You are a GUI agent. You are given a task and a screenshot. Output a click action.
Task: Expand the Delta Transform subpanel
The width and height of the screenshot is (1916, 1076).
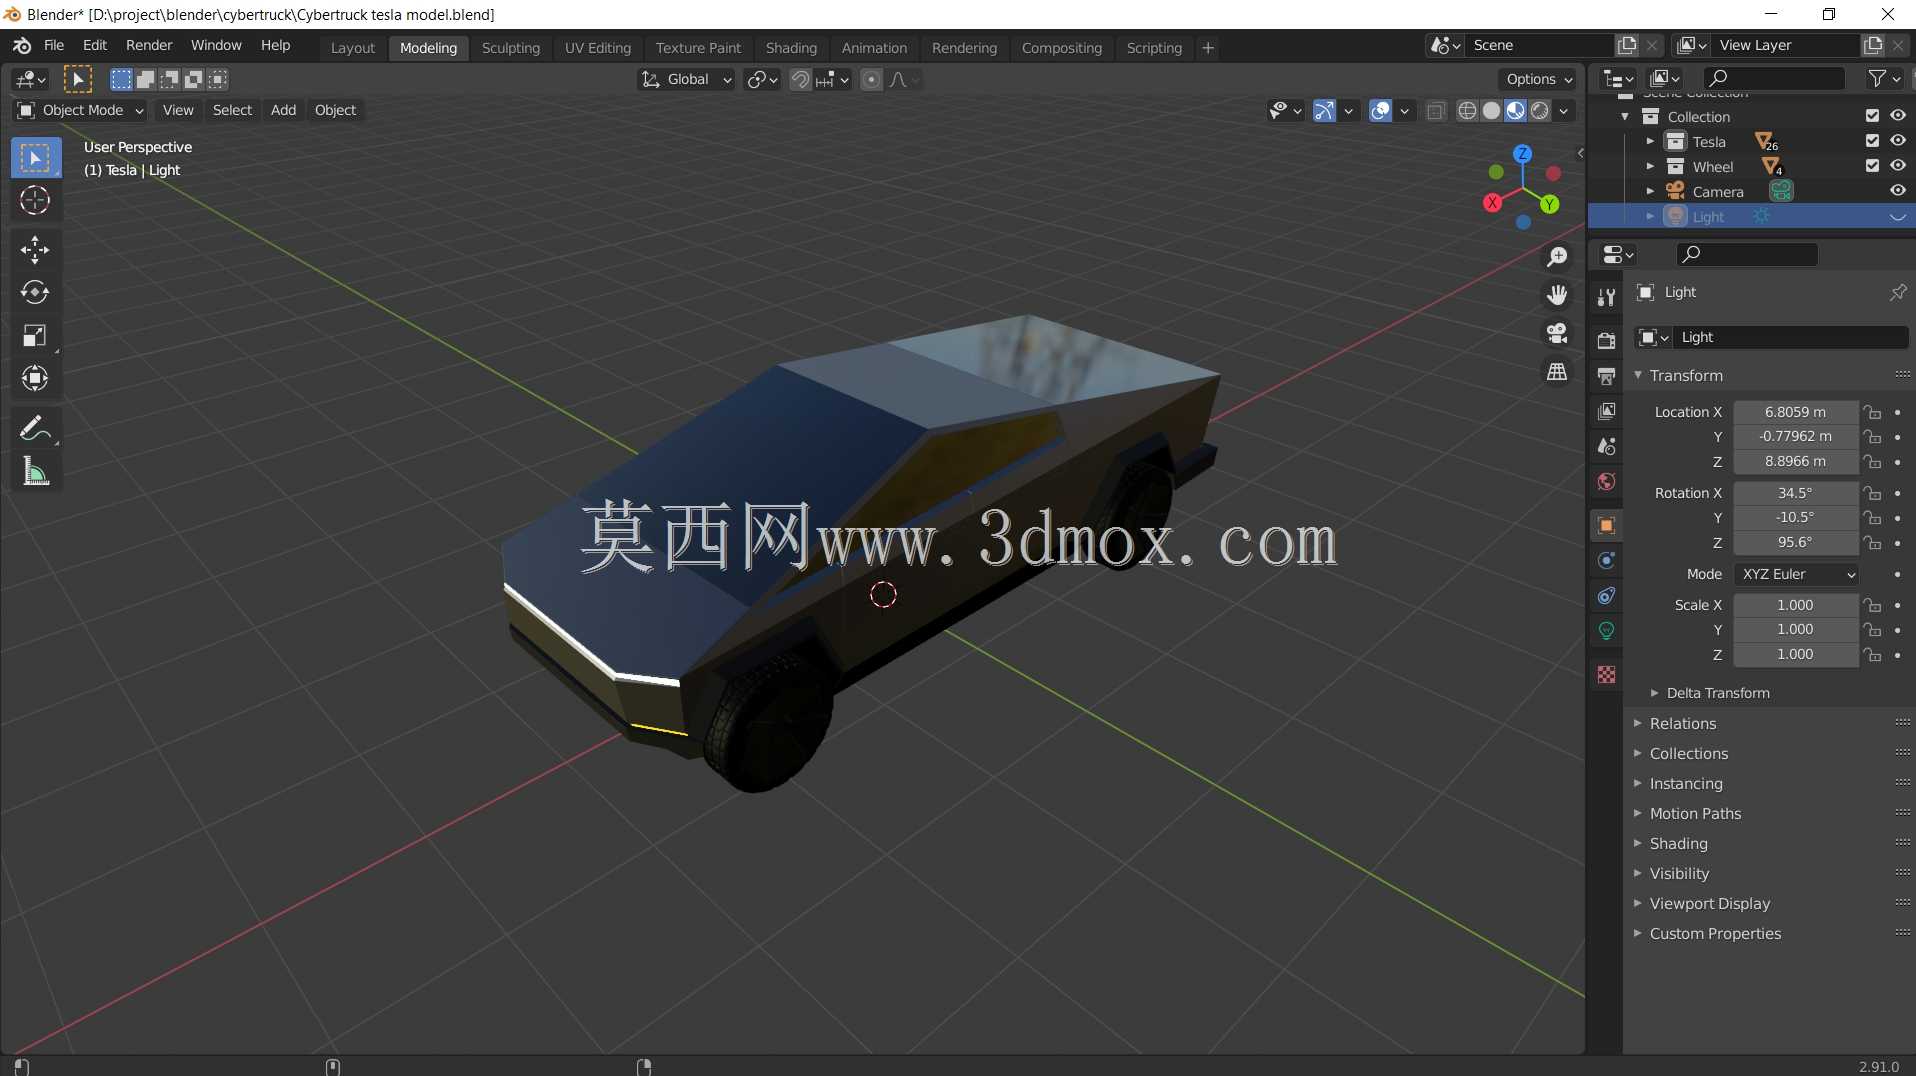pos(1717,693)
